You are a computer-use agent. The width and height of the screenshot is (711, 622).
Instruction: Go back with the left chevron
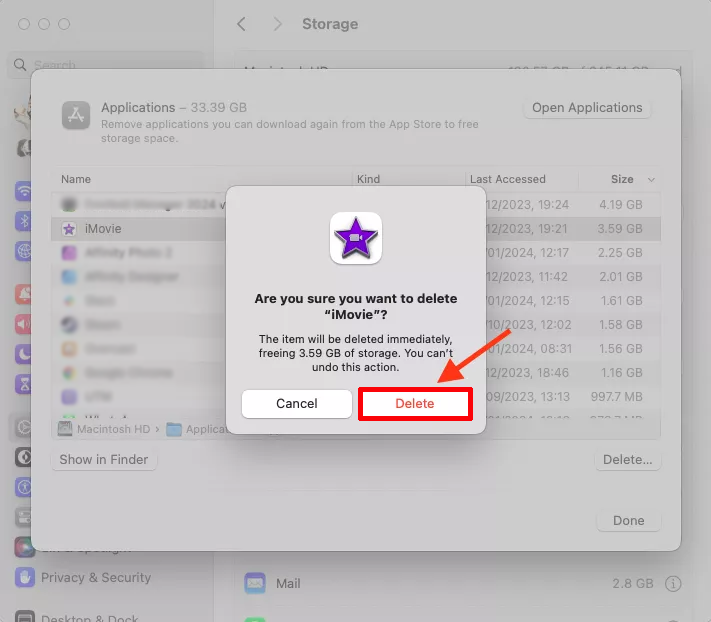pyautogui.click(x=242, y=24)
